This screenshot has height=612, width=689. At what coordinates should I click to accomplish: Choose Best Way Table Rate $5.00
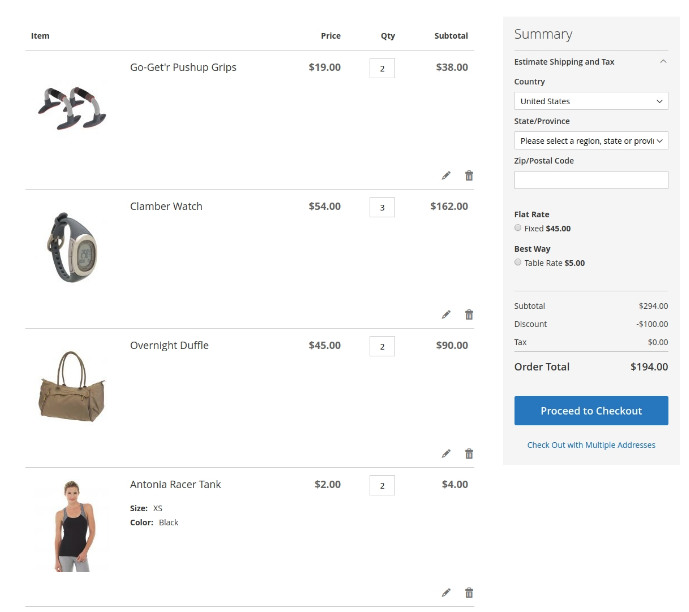pyautogui.click(x=518, y=263)
